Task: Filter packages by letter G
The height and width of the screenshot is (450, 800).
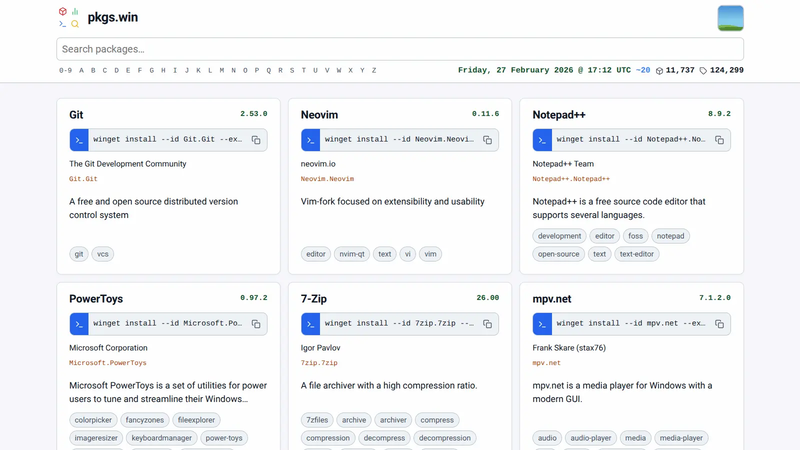Action: pos(152,70)
